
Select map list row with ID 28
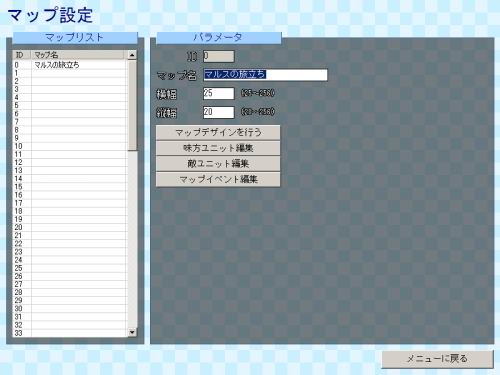(x=70, y=292)
